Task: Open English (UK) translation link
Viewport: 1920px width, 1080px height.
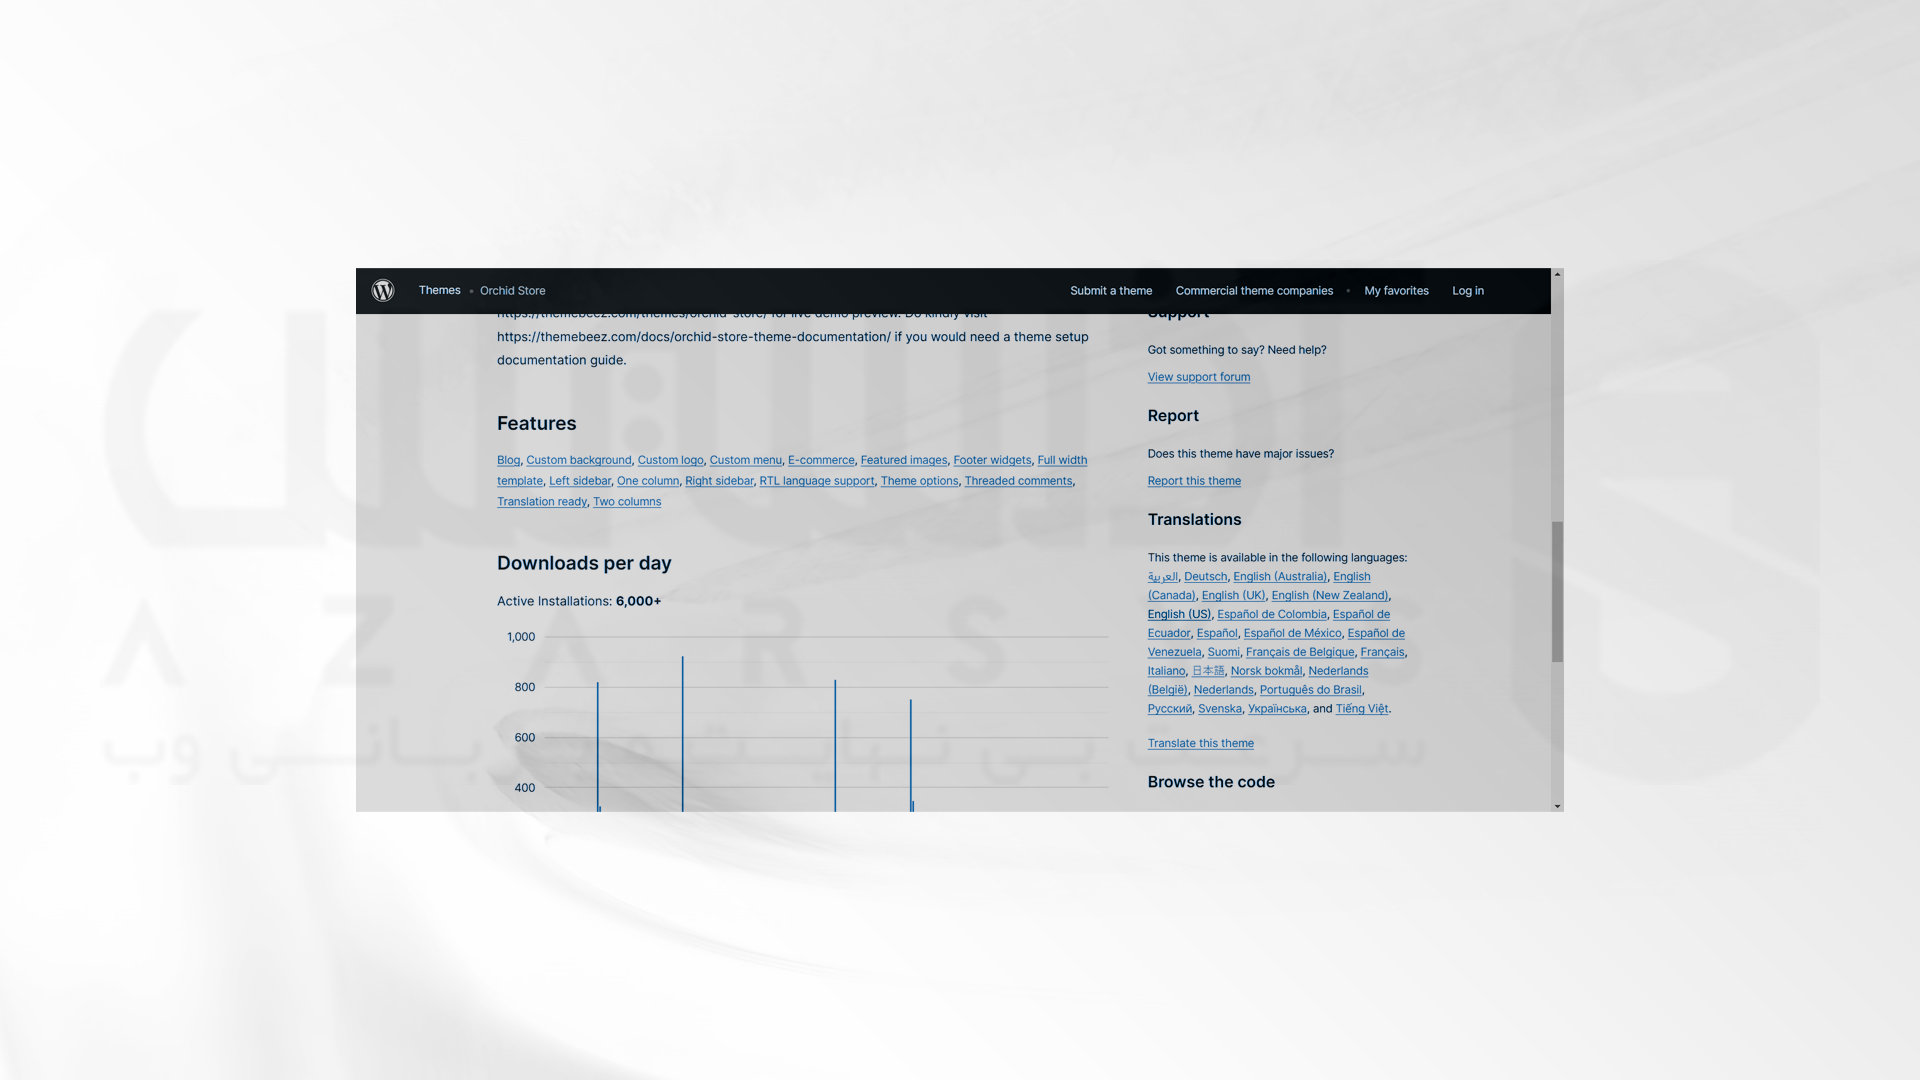Action: pos(1233,596)
